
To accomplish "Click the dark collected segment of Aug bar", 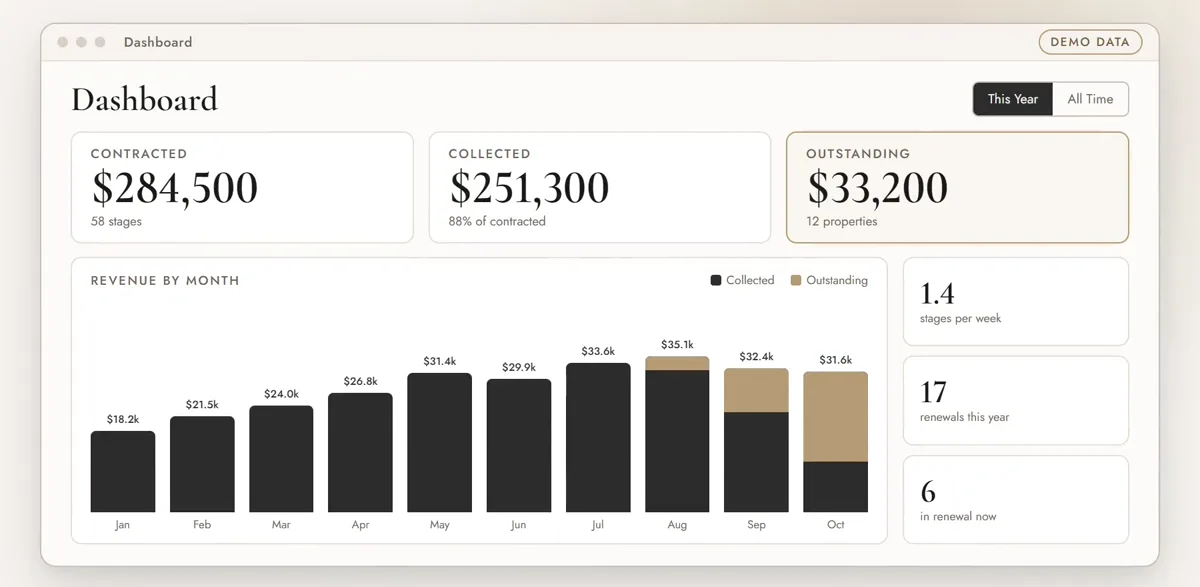I will coord(677,441).
